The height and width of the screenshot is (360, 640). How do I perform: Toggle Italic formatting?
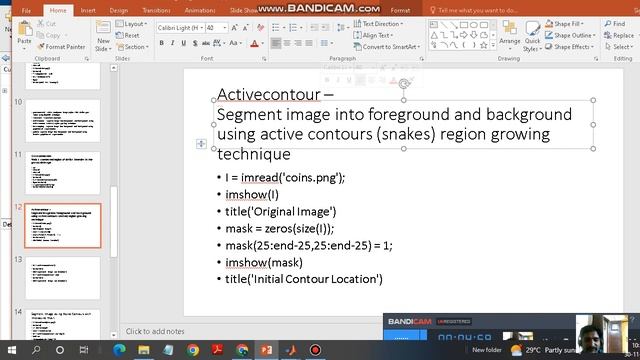click(x=173, y=43)
